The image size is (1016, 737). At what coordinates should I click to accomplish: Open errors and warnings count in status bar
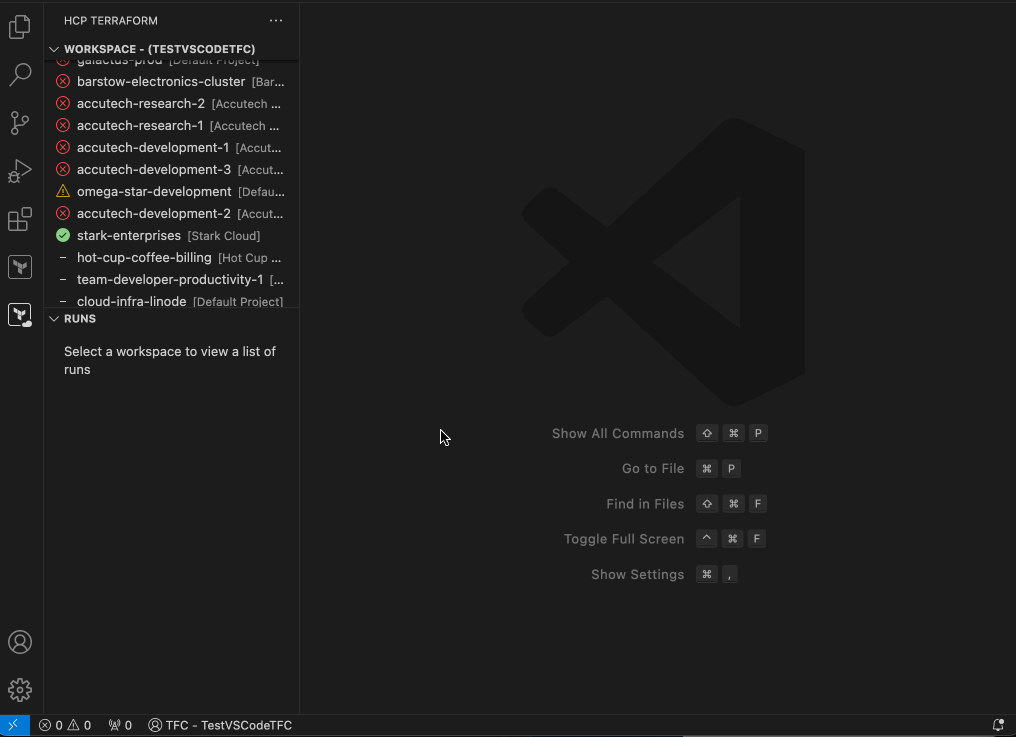65,725
